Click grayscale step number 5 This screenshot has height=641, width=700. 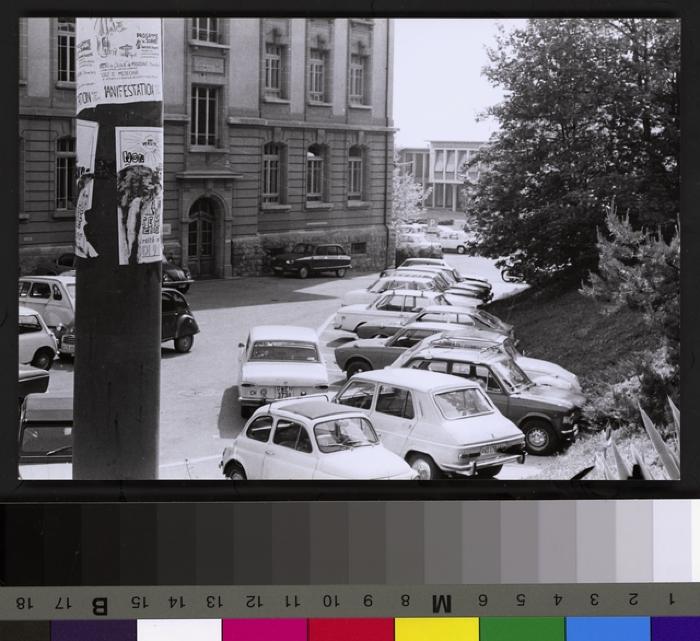tap(520, 601)
